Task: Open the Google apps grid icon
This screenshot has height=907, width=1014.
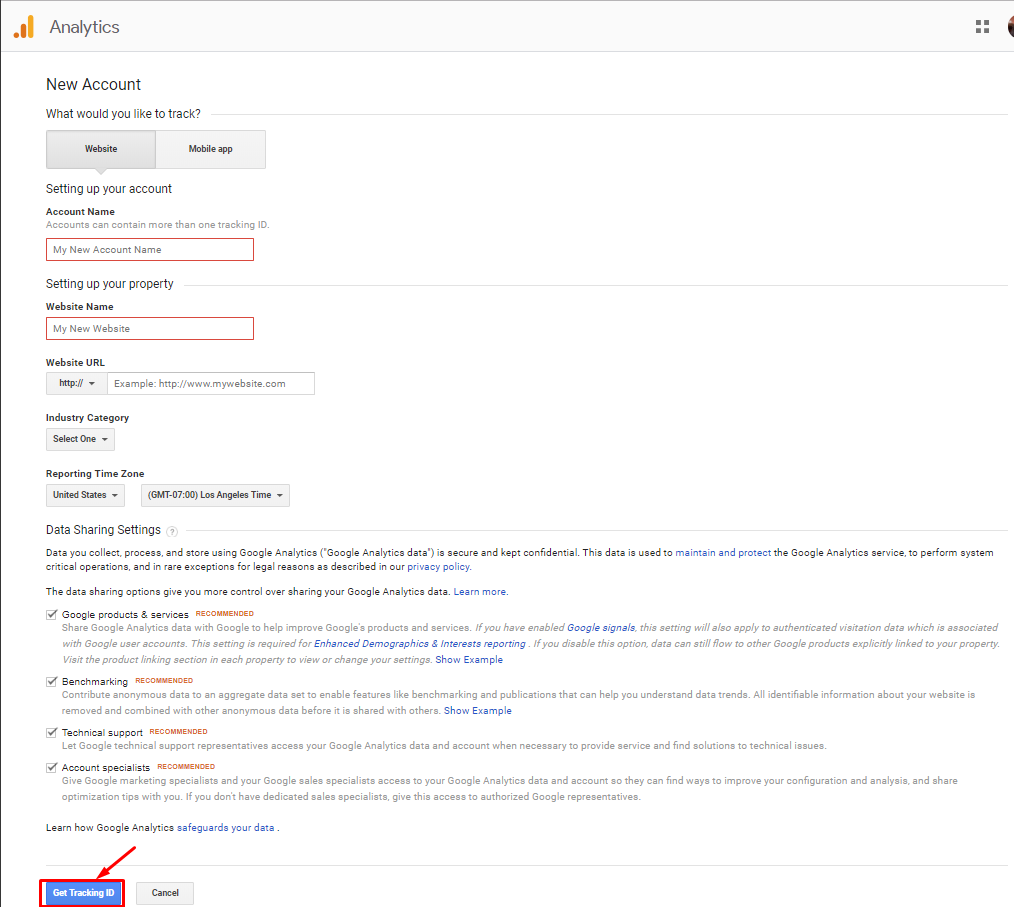Action: click(x=982, y=27)
